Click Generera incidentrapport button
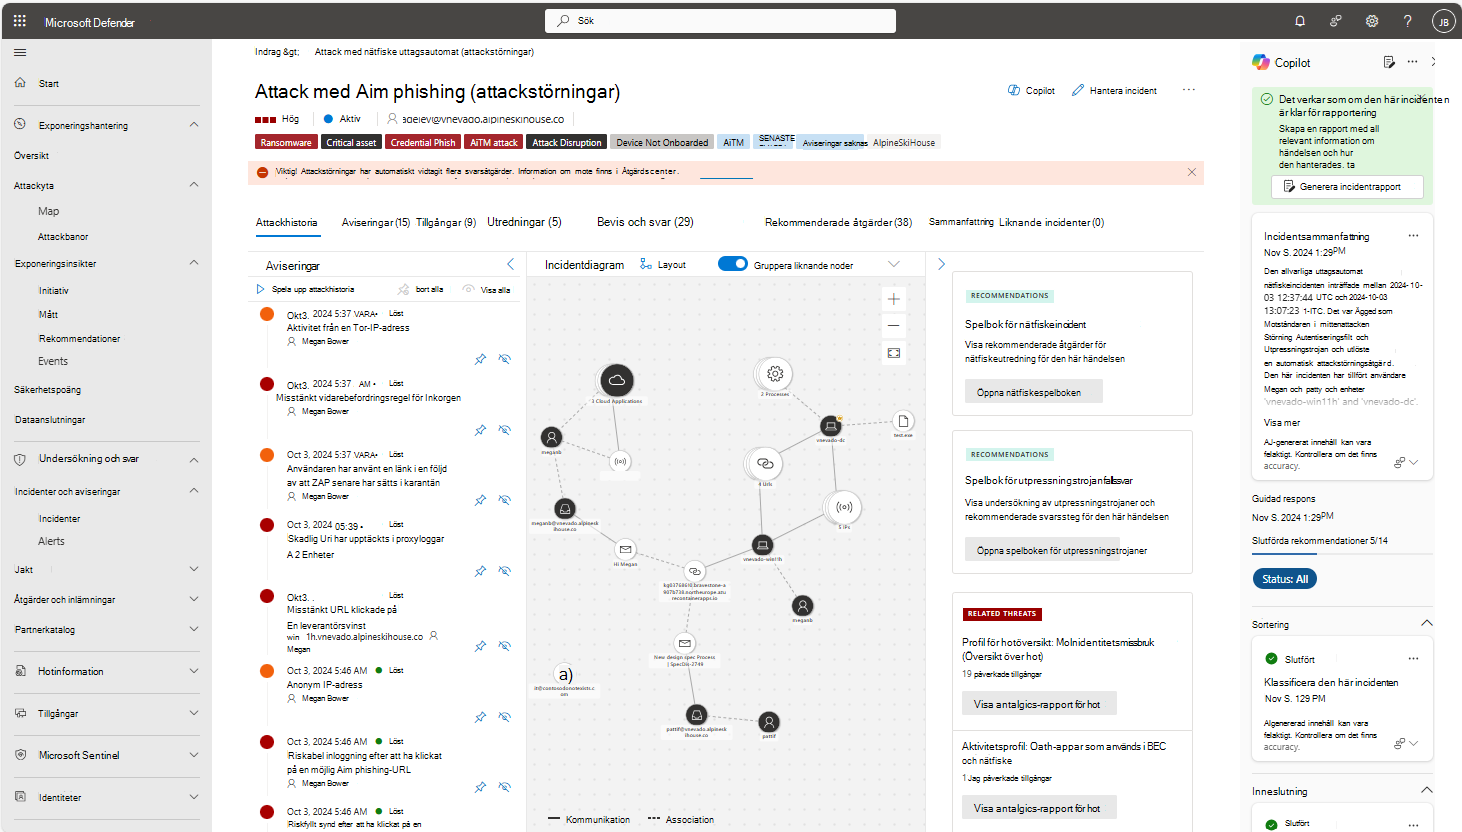 (x=1347, y=187)
